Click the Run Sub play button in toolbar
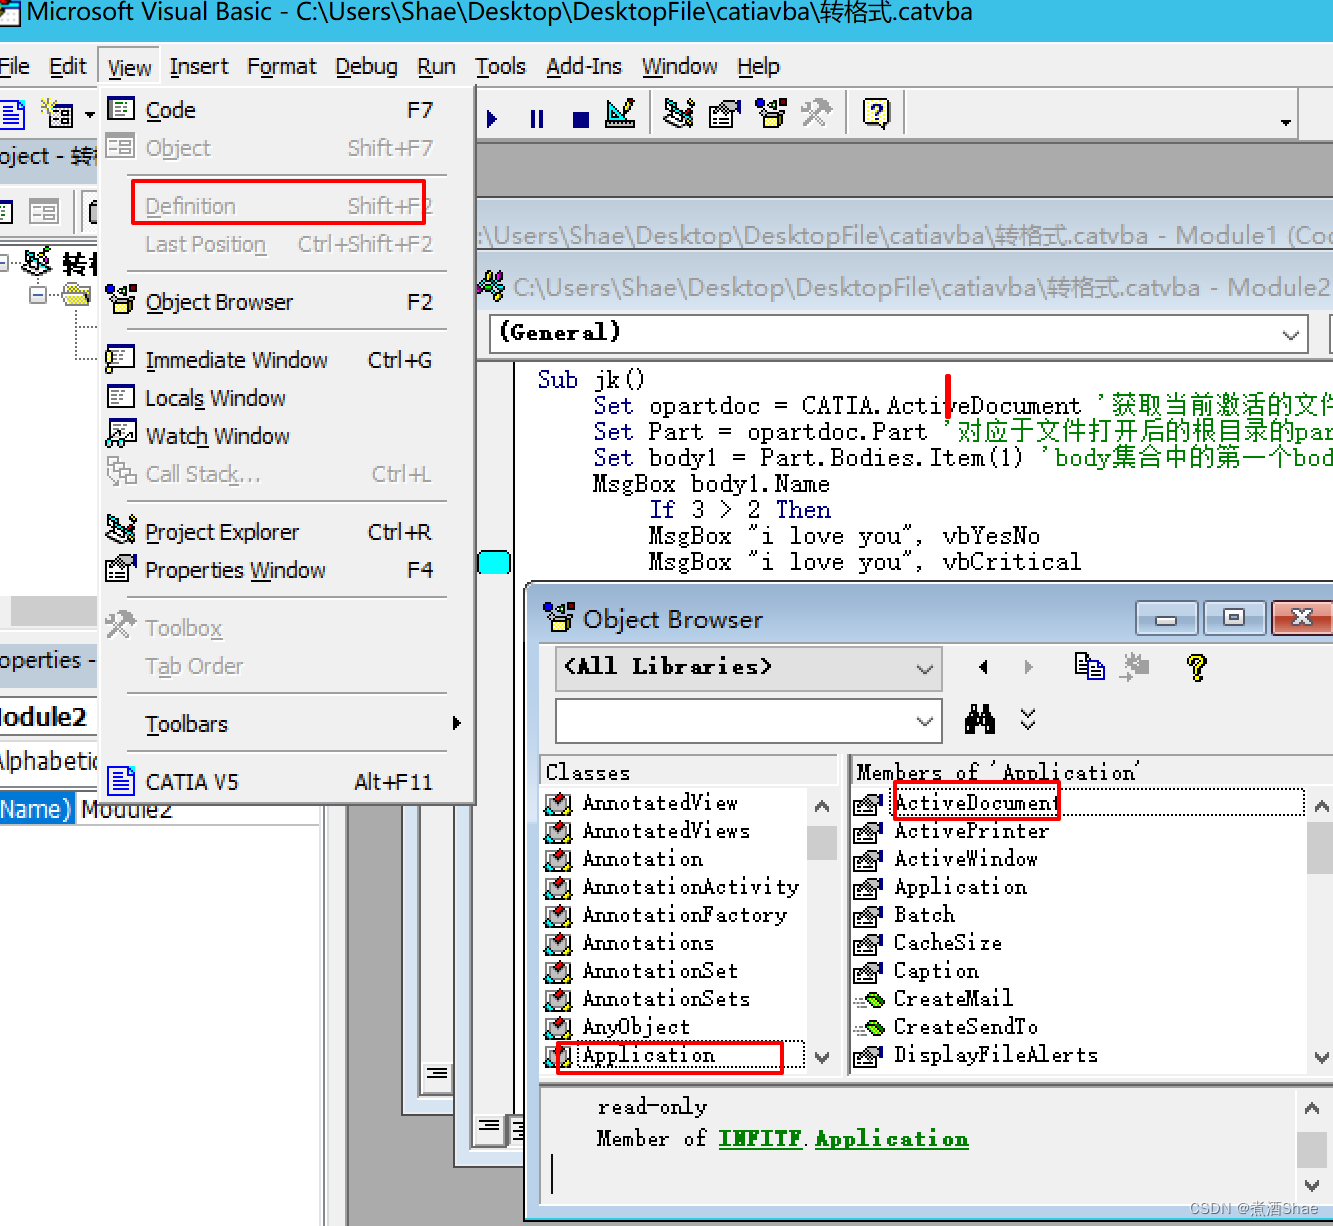Viewport: 1333px width, 1226px height. (x=492, y=119)
